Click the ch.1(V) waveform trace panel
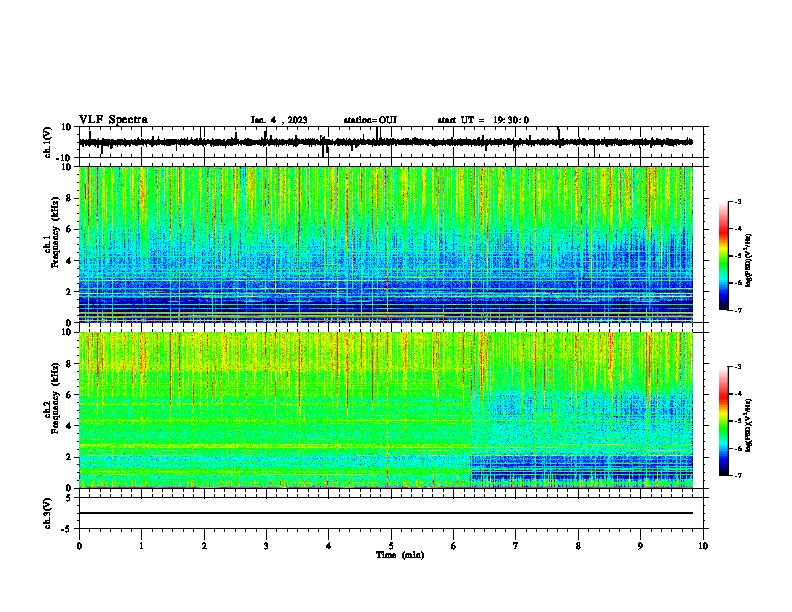792x612 pixels. [393, 142]
